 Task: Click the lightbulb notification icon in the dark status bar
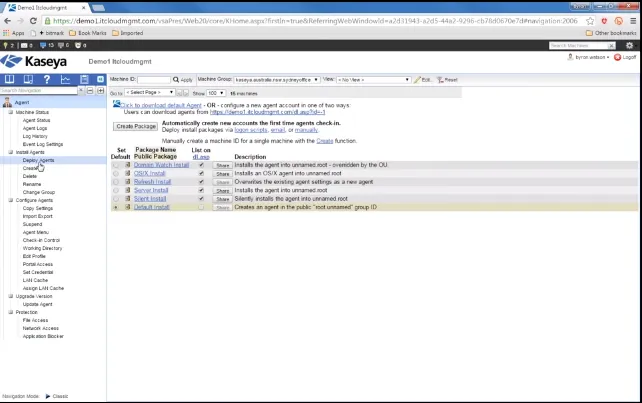pos(5,45)
